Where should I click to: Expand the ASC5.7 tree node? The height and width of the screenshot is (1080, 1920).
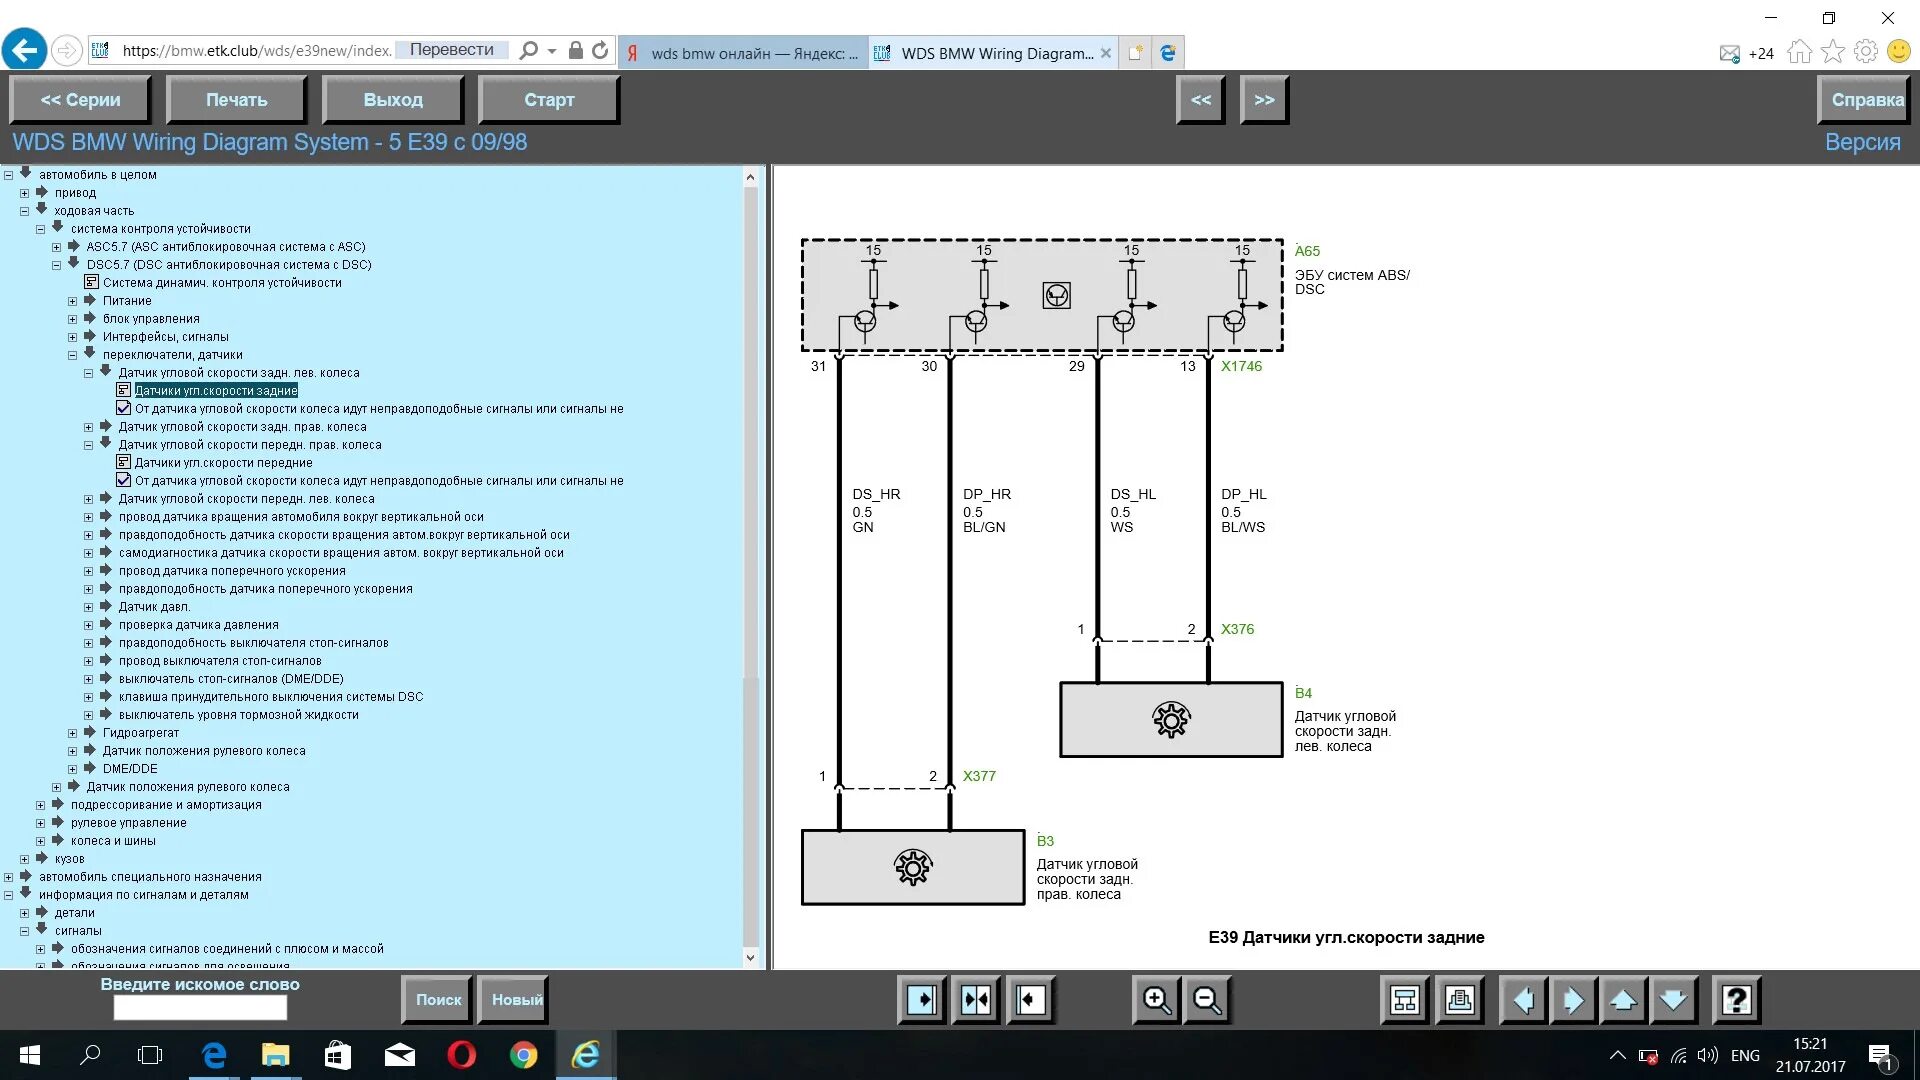click(x=57, y=247)
